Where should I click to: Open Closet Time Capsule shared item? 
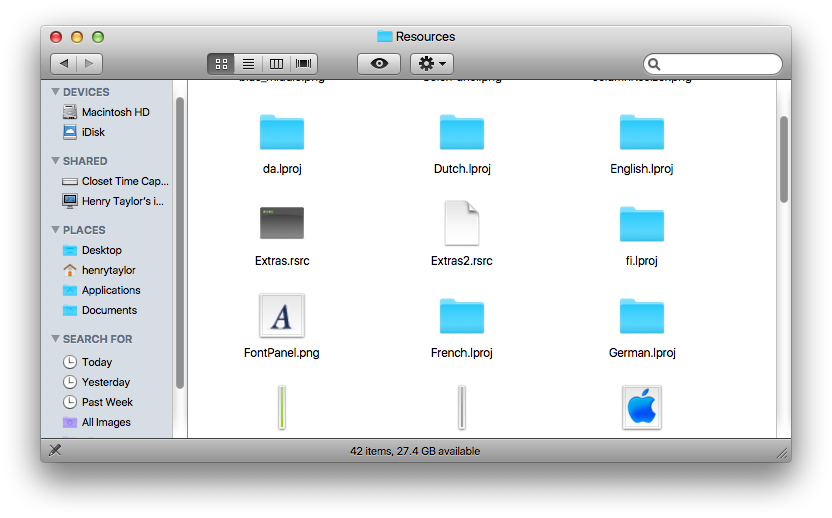[x=116, y=182]
